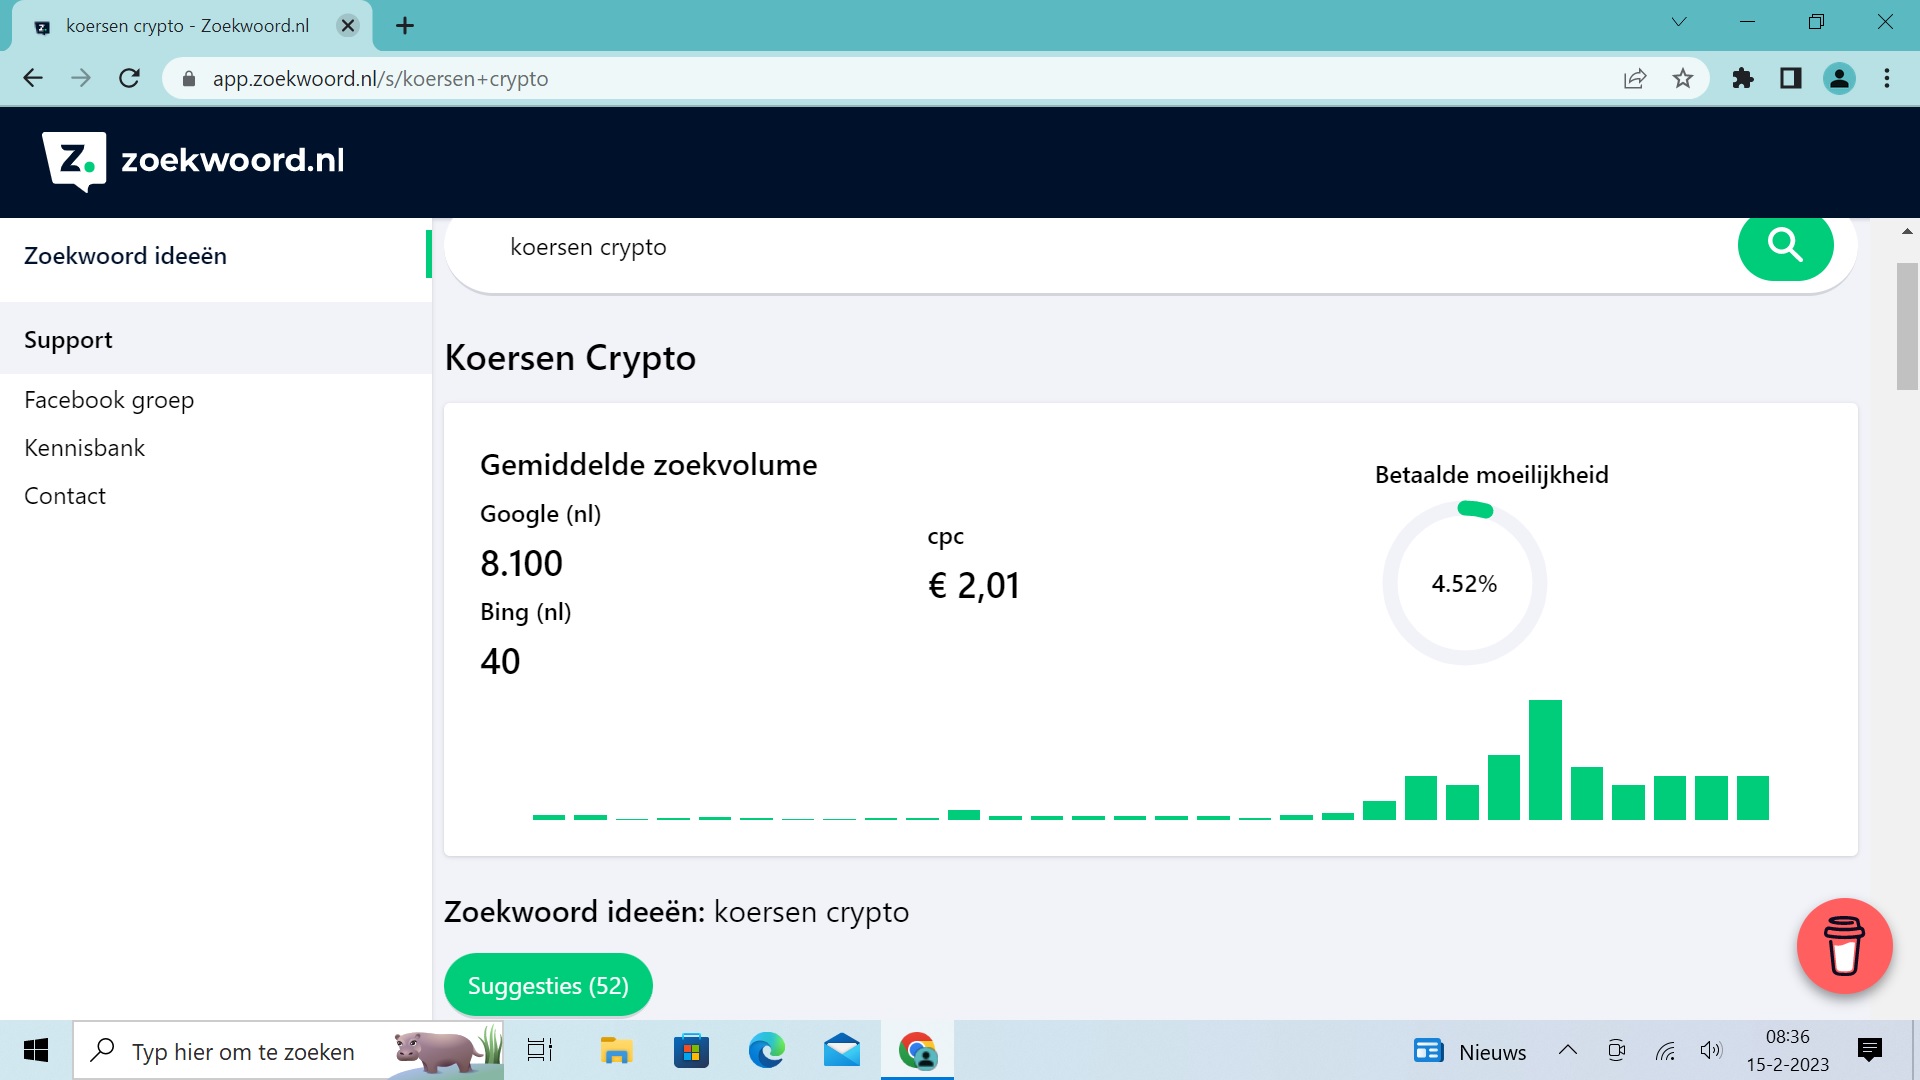Open browser extensions puzzle icon
The height and width of the screenshot is (1080, 1920).
(x=1743, y=78)
